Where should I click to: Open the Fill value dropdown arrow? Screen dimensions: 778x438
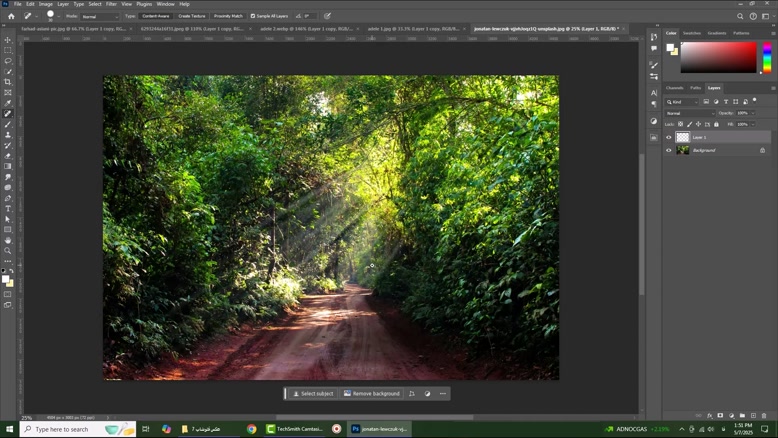(753, 124)
